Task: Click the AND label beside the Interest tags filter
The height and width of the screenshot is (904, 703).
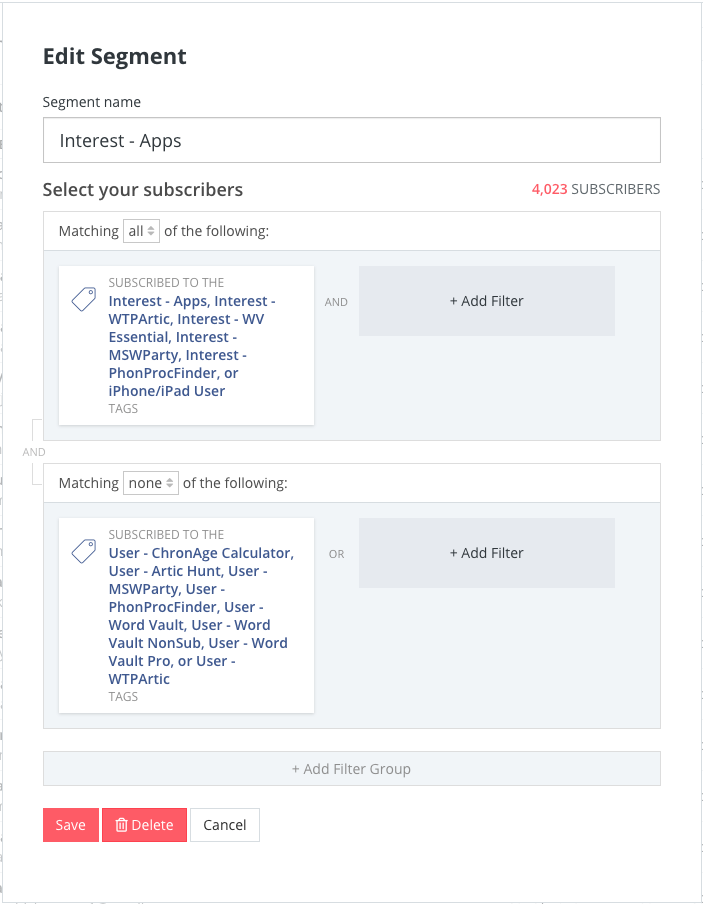Action: click(336, 302)
